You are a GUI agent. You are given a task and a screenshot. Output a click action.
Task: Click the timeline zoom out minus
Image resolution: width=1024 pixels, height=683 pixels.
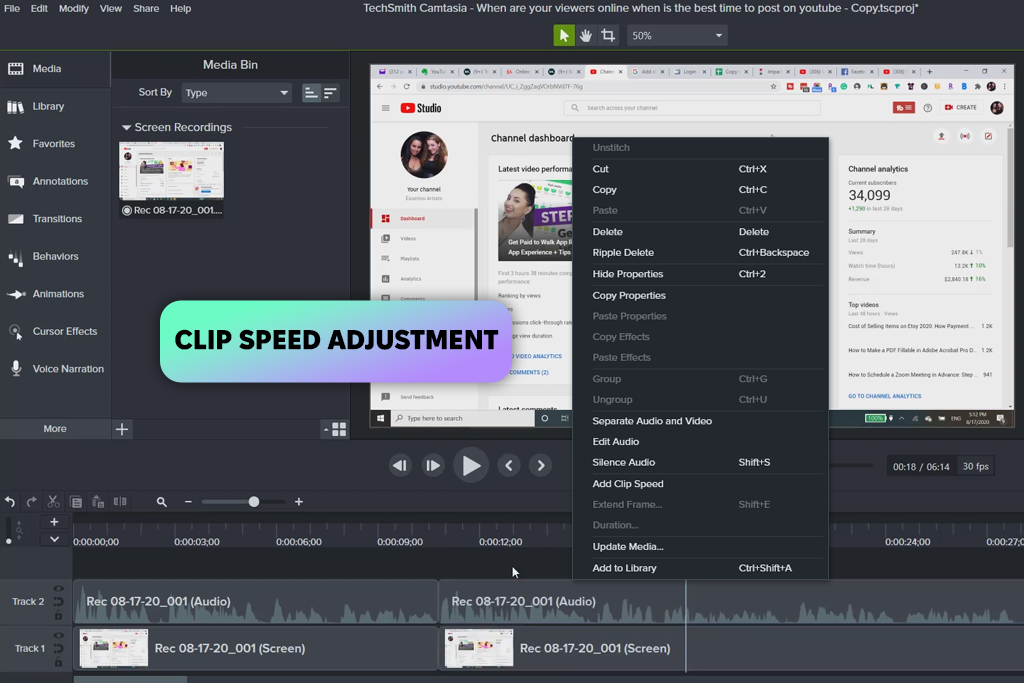[188, 501]
